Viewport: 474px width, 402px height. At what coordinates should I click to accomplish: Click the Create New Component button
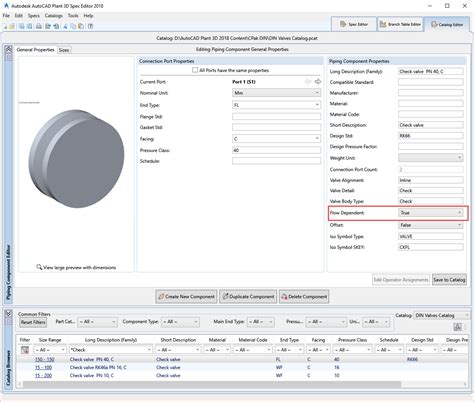coord(186,296)
